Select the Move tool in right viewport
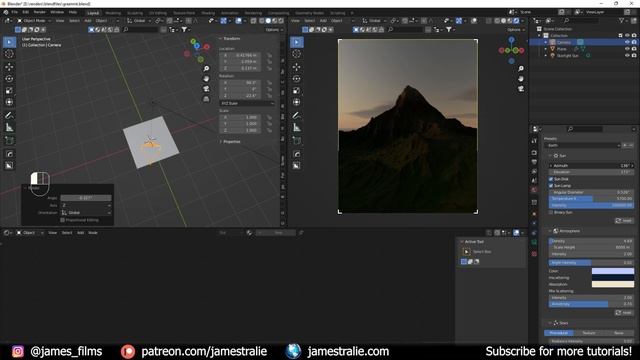The width and height of the screenshot is (640, 360). pos(297,67)
